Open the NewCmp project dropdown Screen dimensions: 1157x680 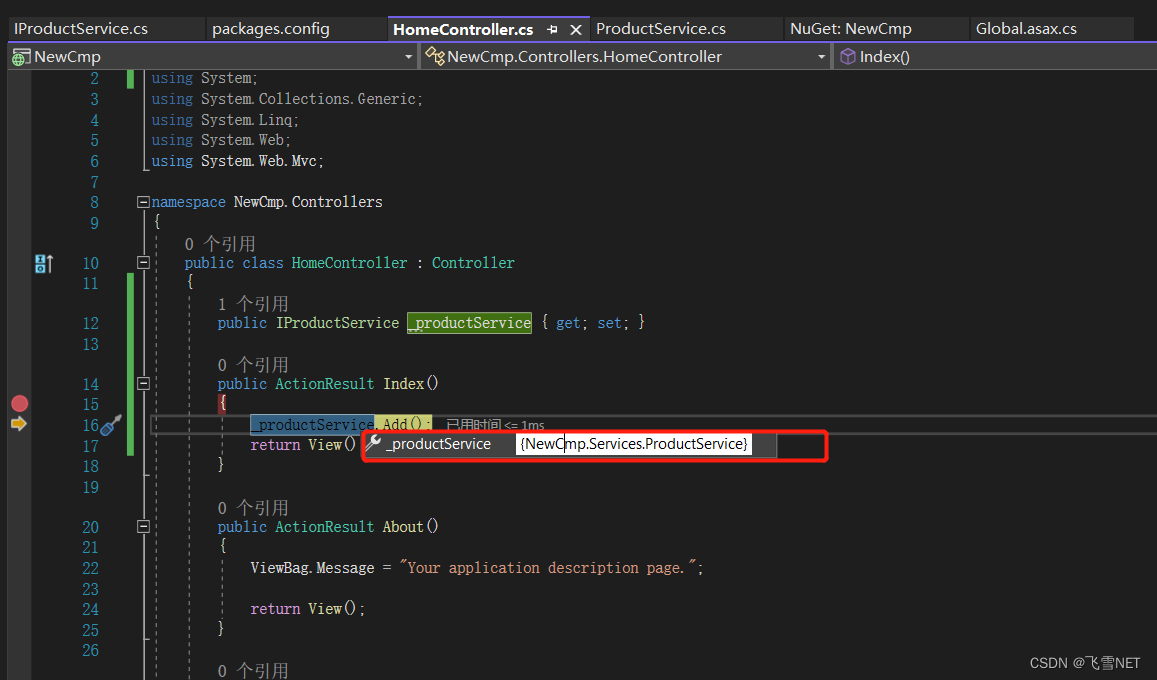(408, 56)
